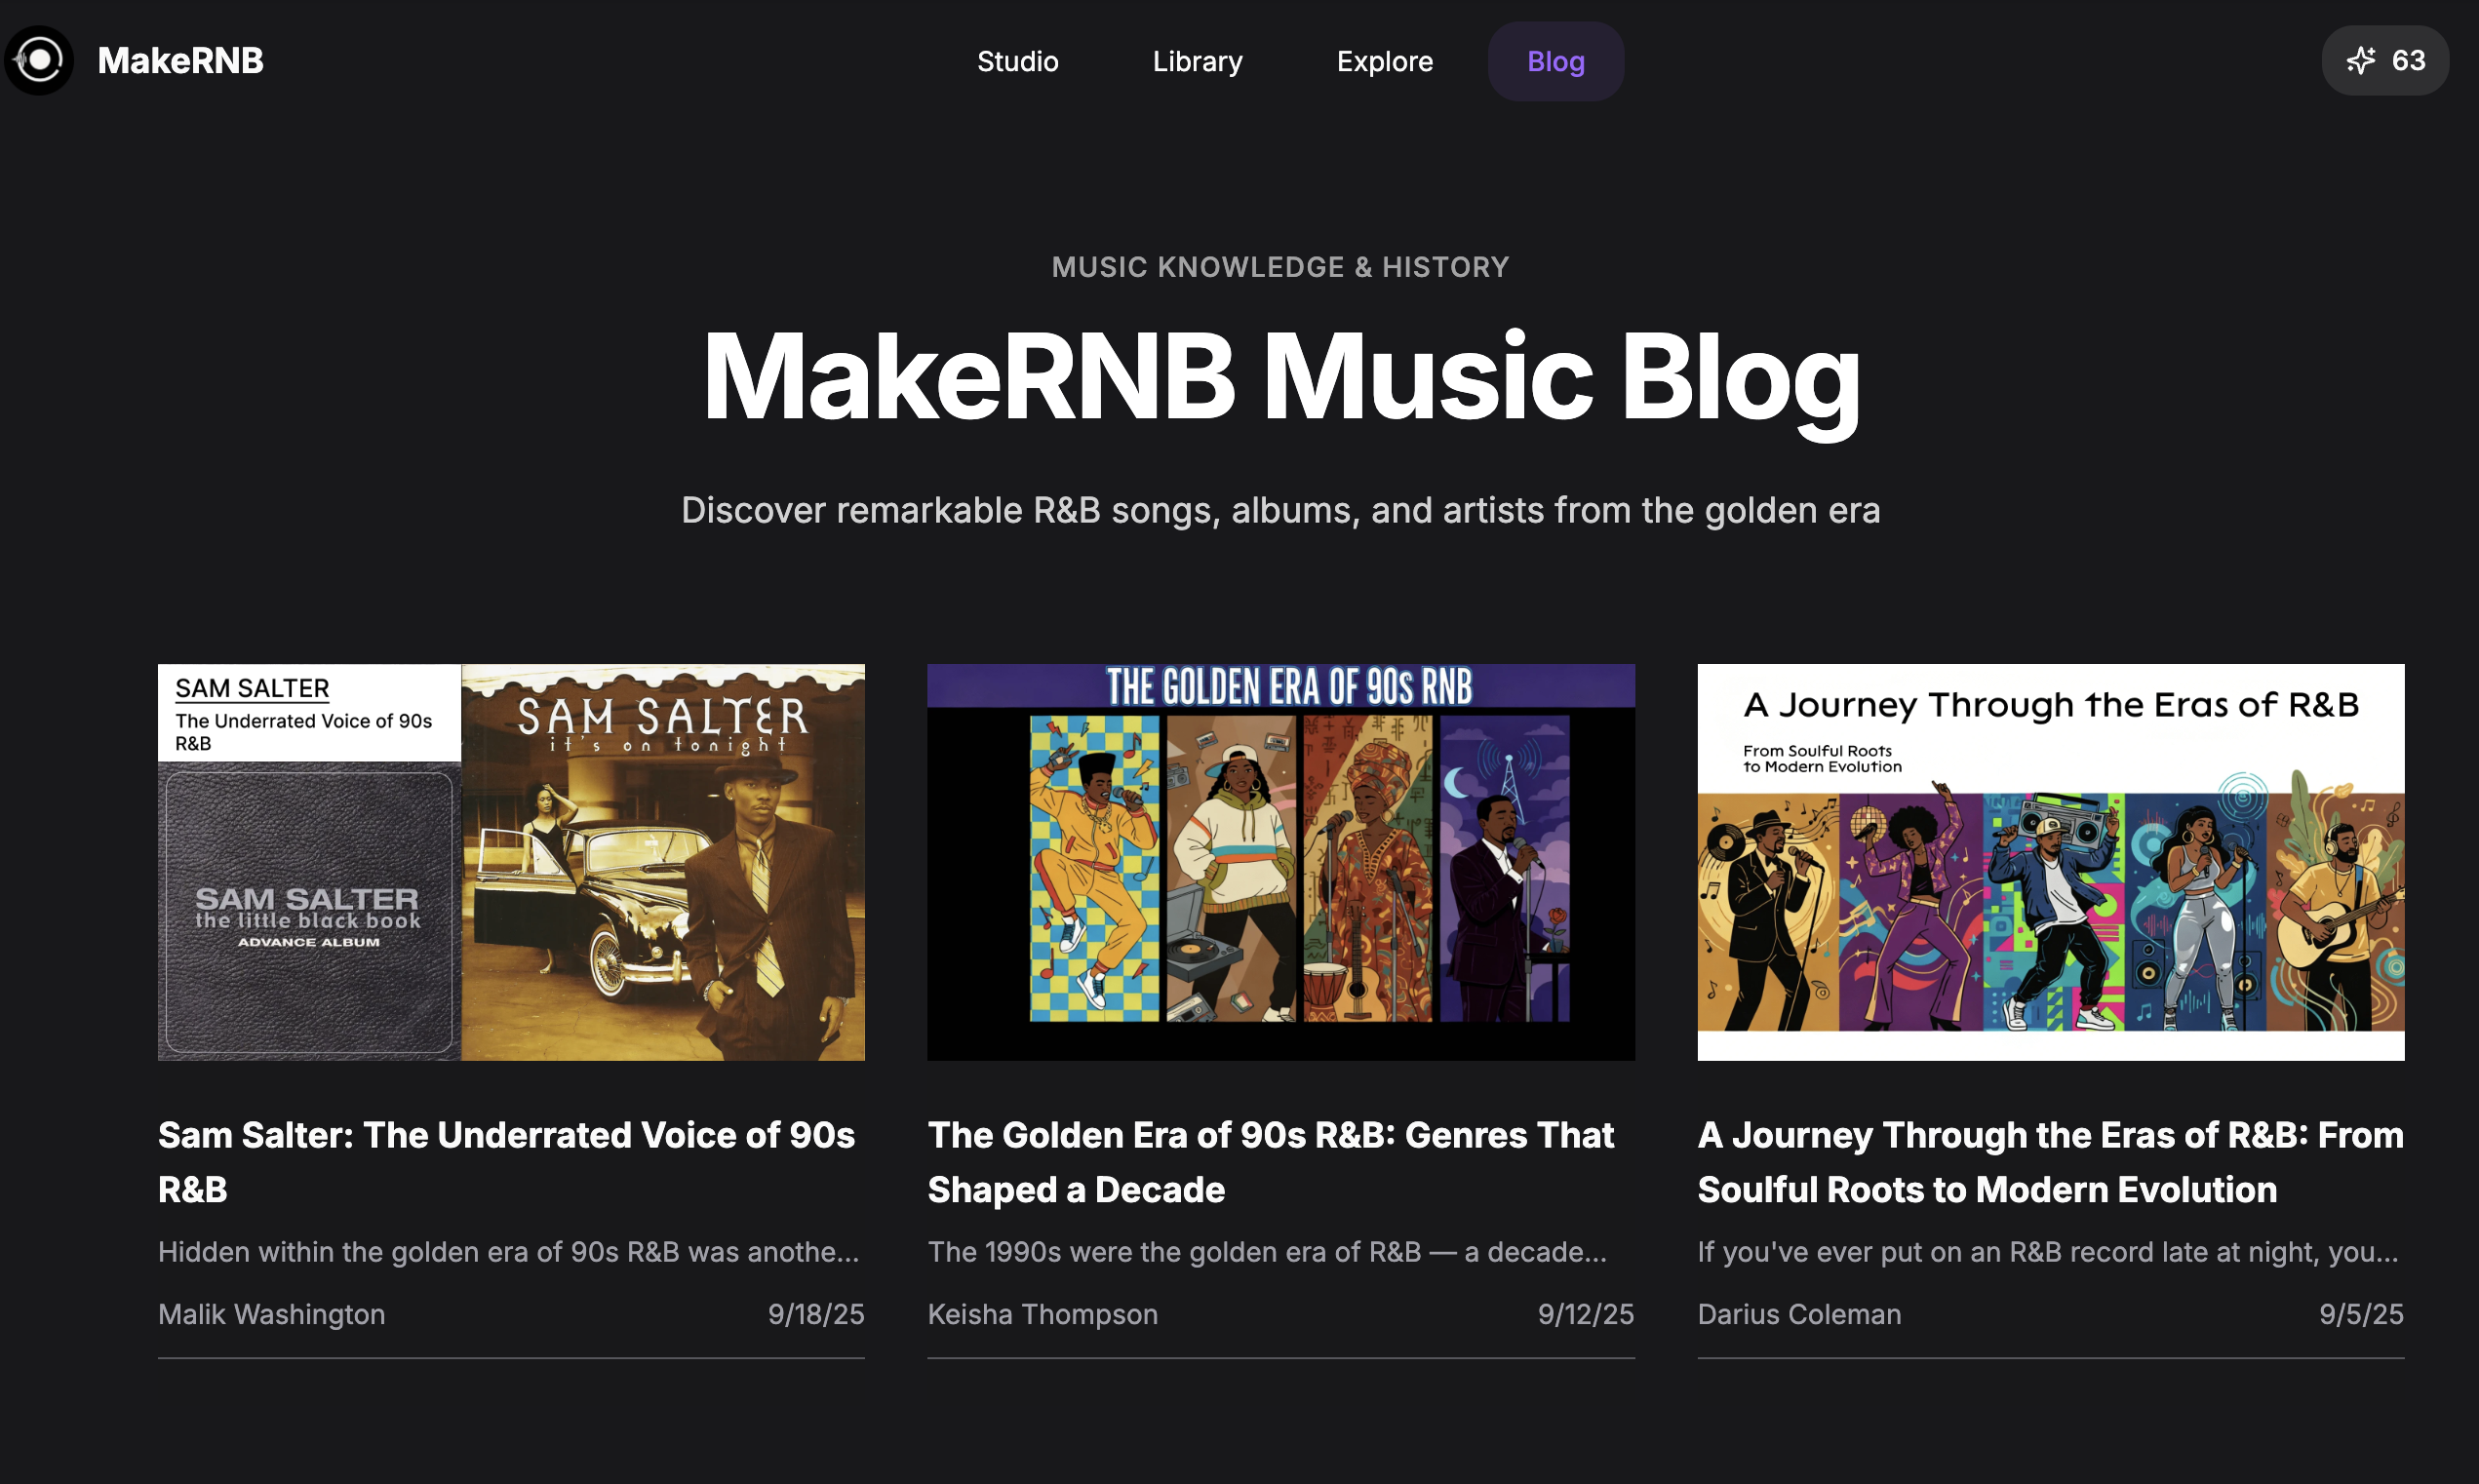Click the credits counter button

pos(2384,61)
